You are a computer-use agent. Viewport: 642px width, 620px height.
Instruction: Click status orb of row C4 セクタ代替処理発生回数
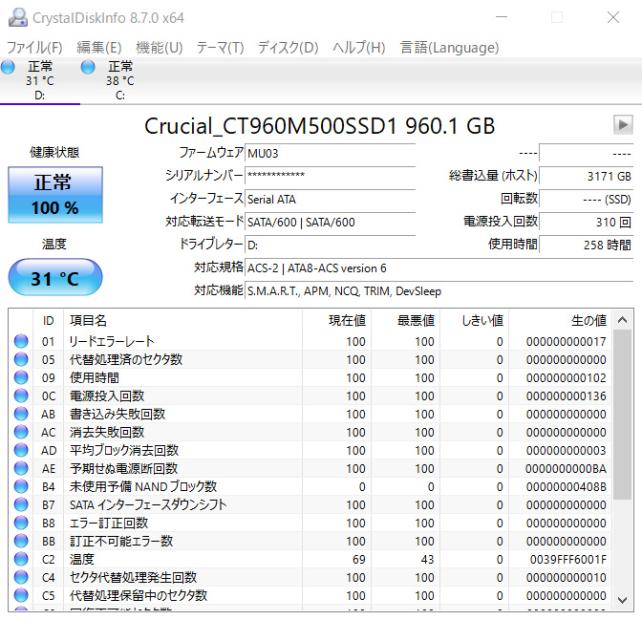point(21,577)
